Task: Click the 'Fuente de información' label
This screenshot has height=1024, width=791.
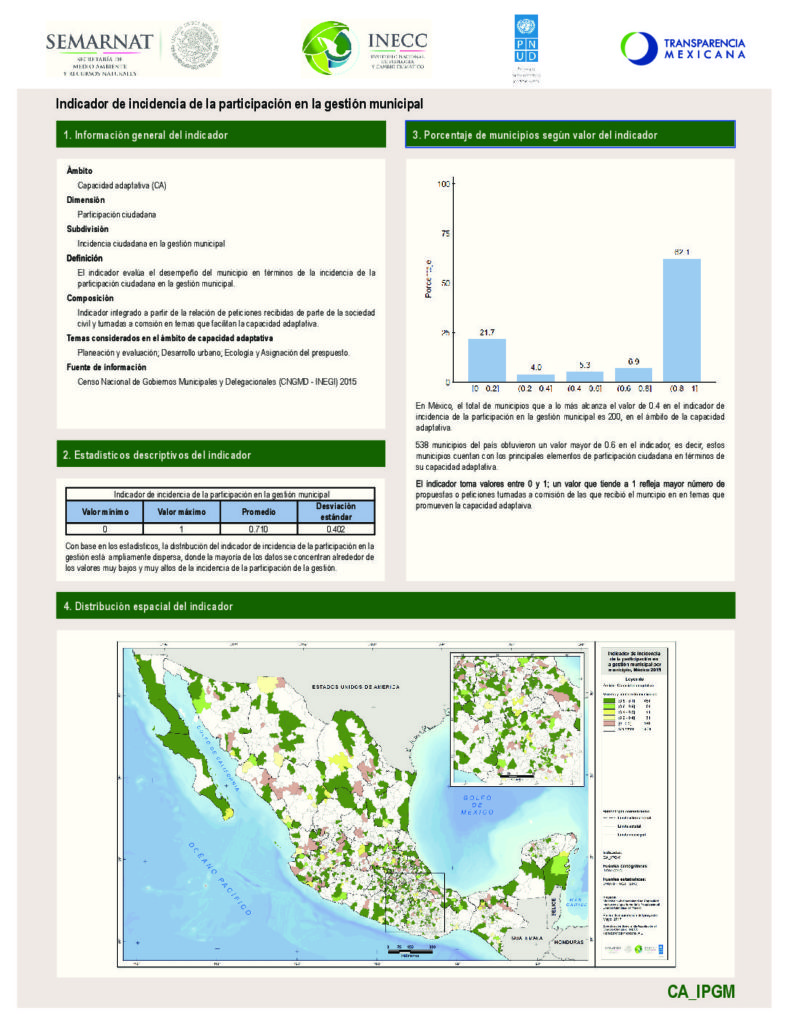Action: coord(106,367)
